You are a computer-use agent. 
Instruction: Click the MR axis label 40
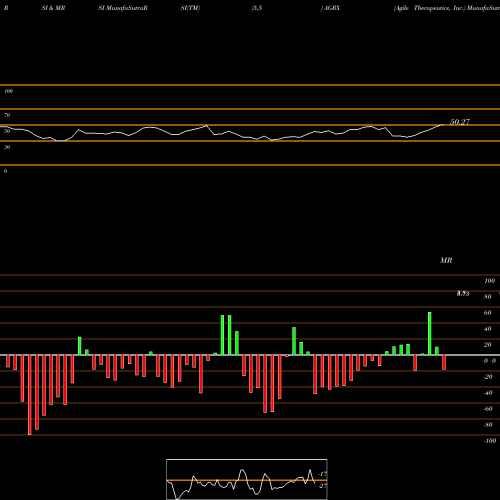(x=487, y=329)
